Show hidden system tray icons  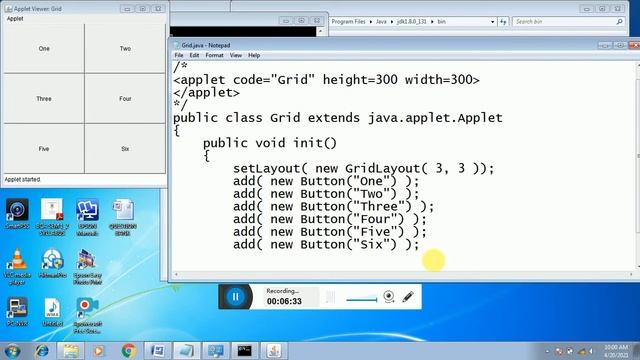[547, 351]
